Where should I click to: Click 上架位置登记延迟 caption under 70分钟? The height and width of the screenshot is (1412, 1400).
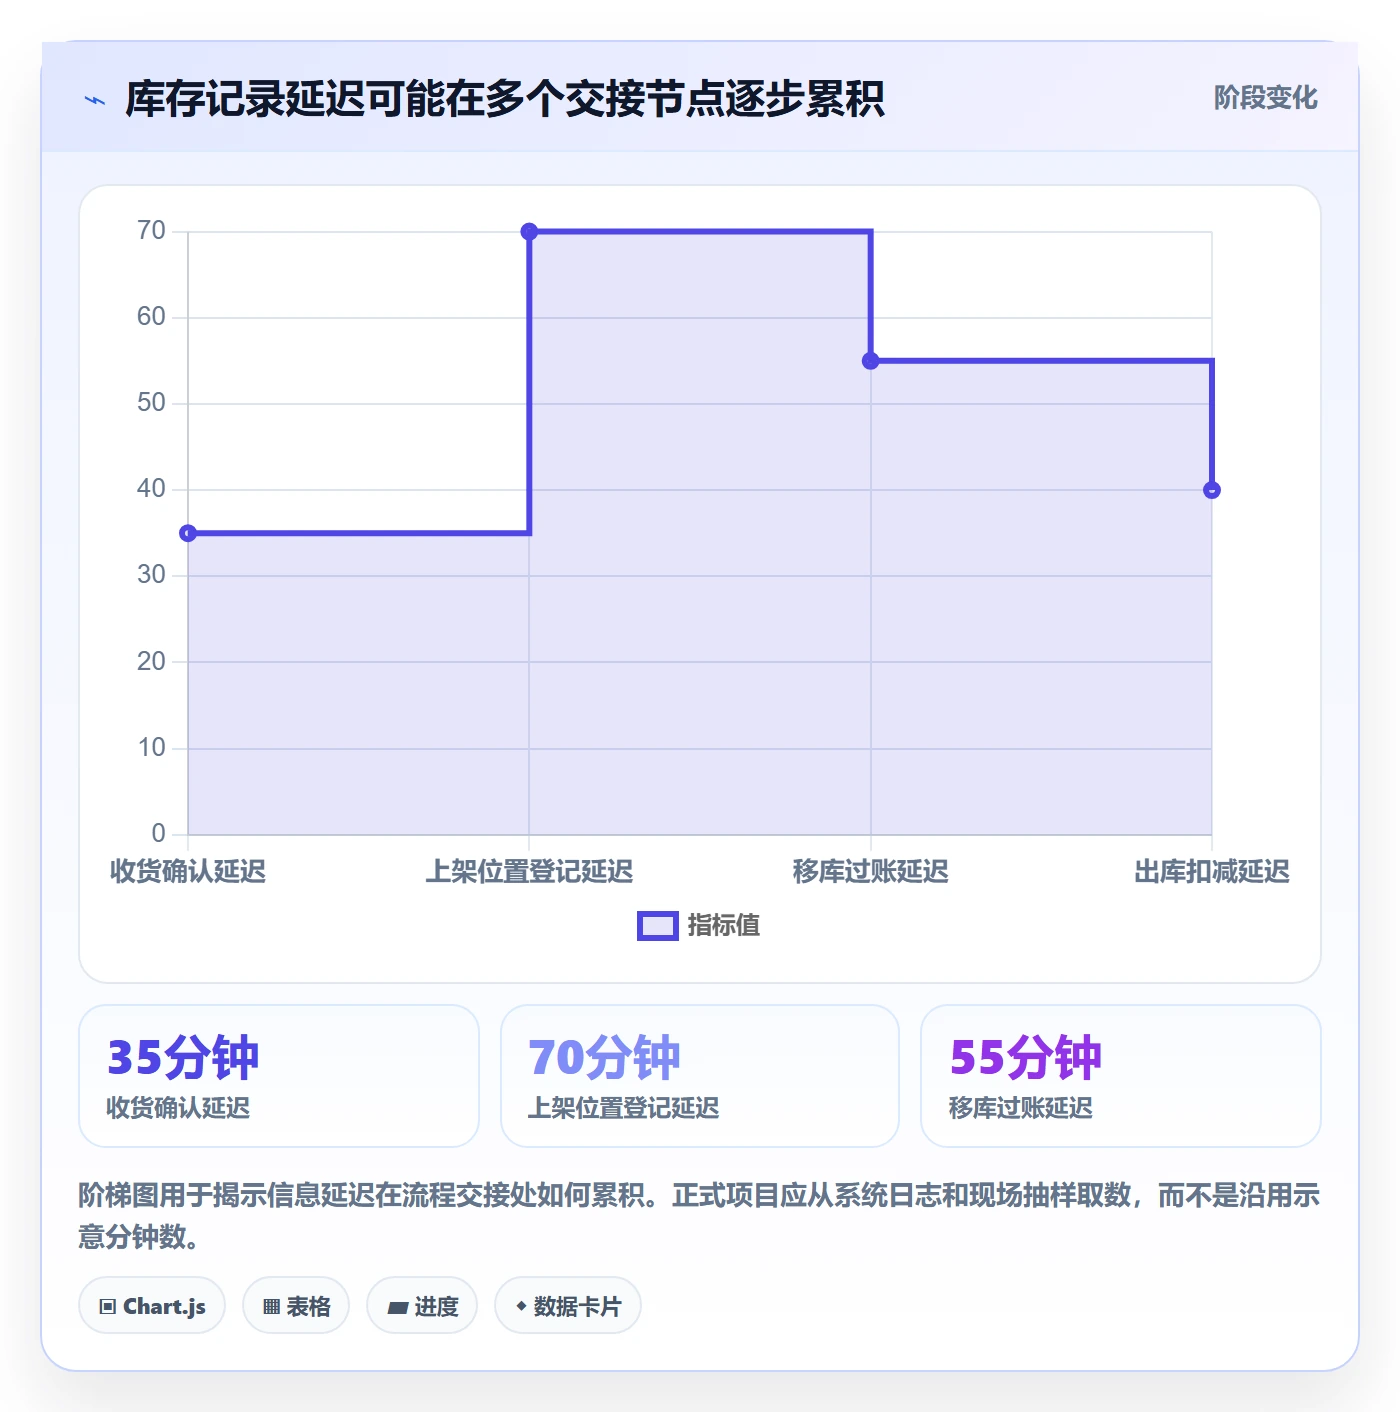coord(624,1108)
